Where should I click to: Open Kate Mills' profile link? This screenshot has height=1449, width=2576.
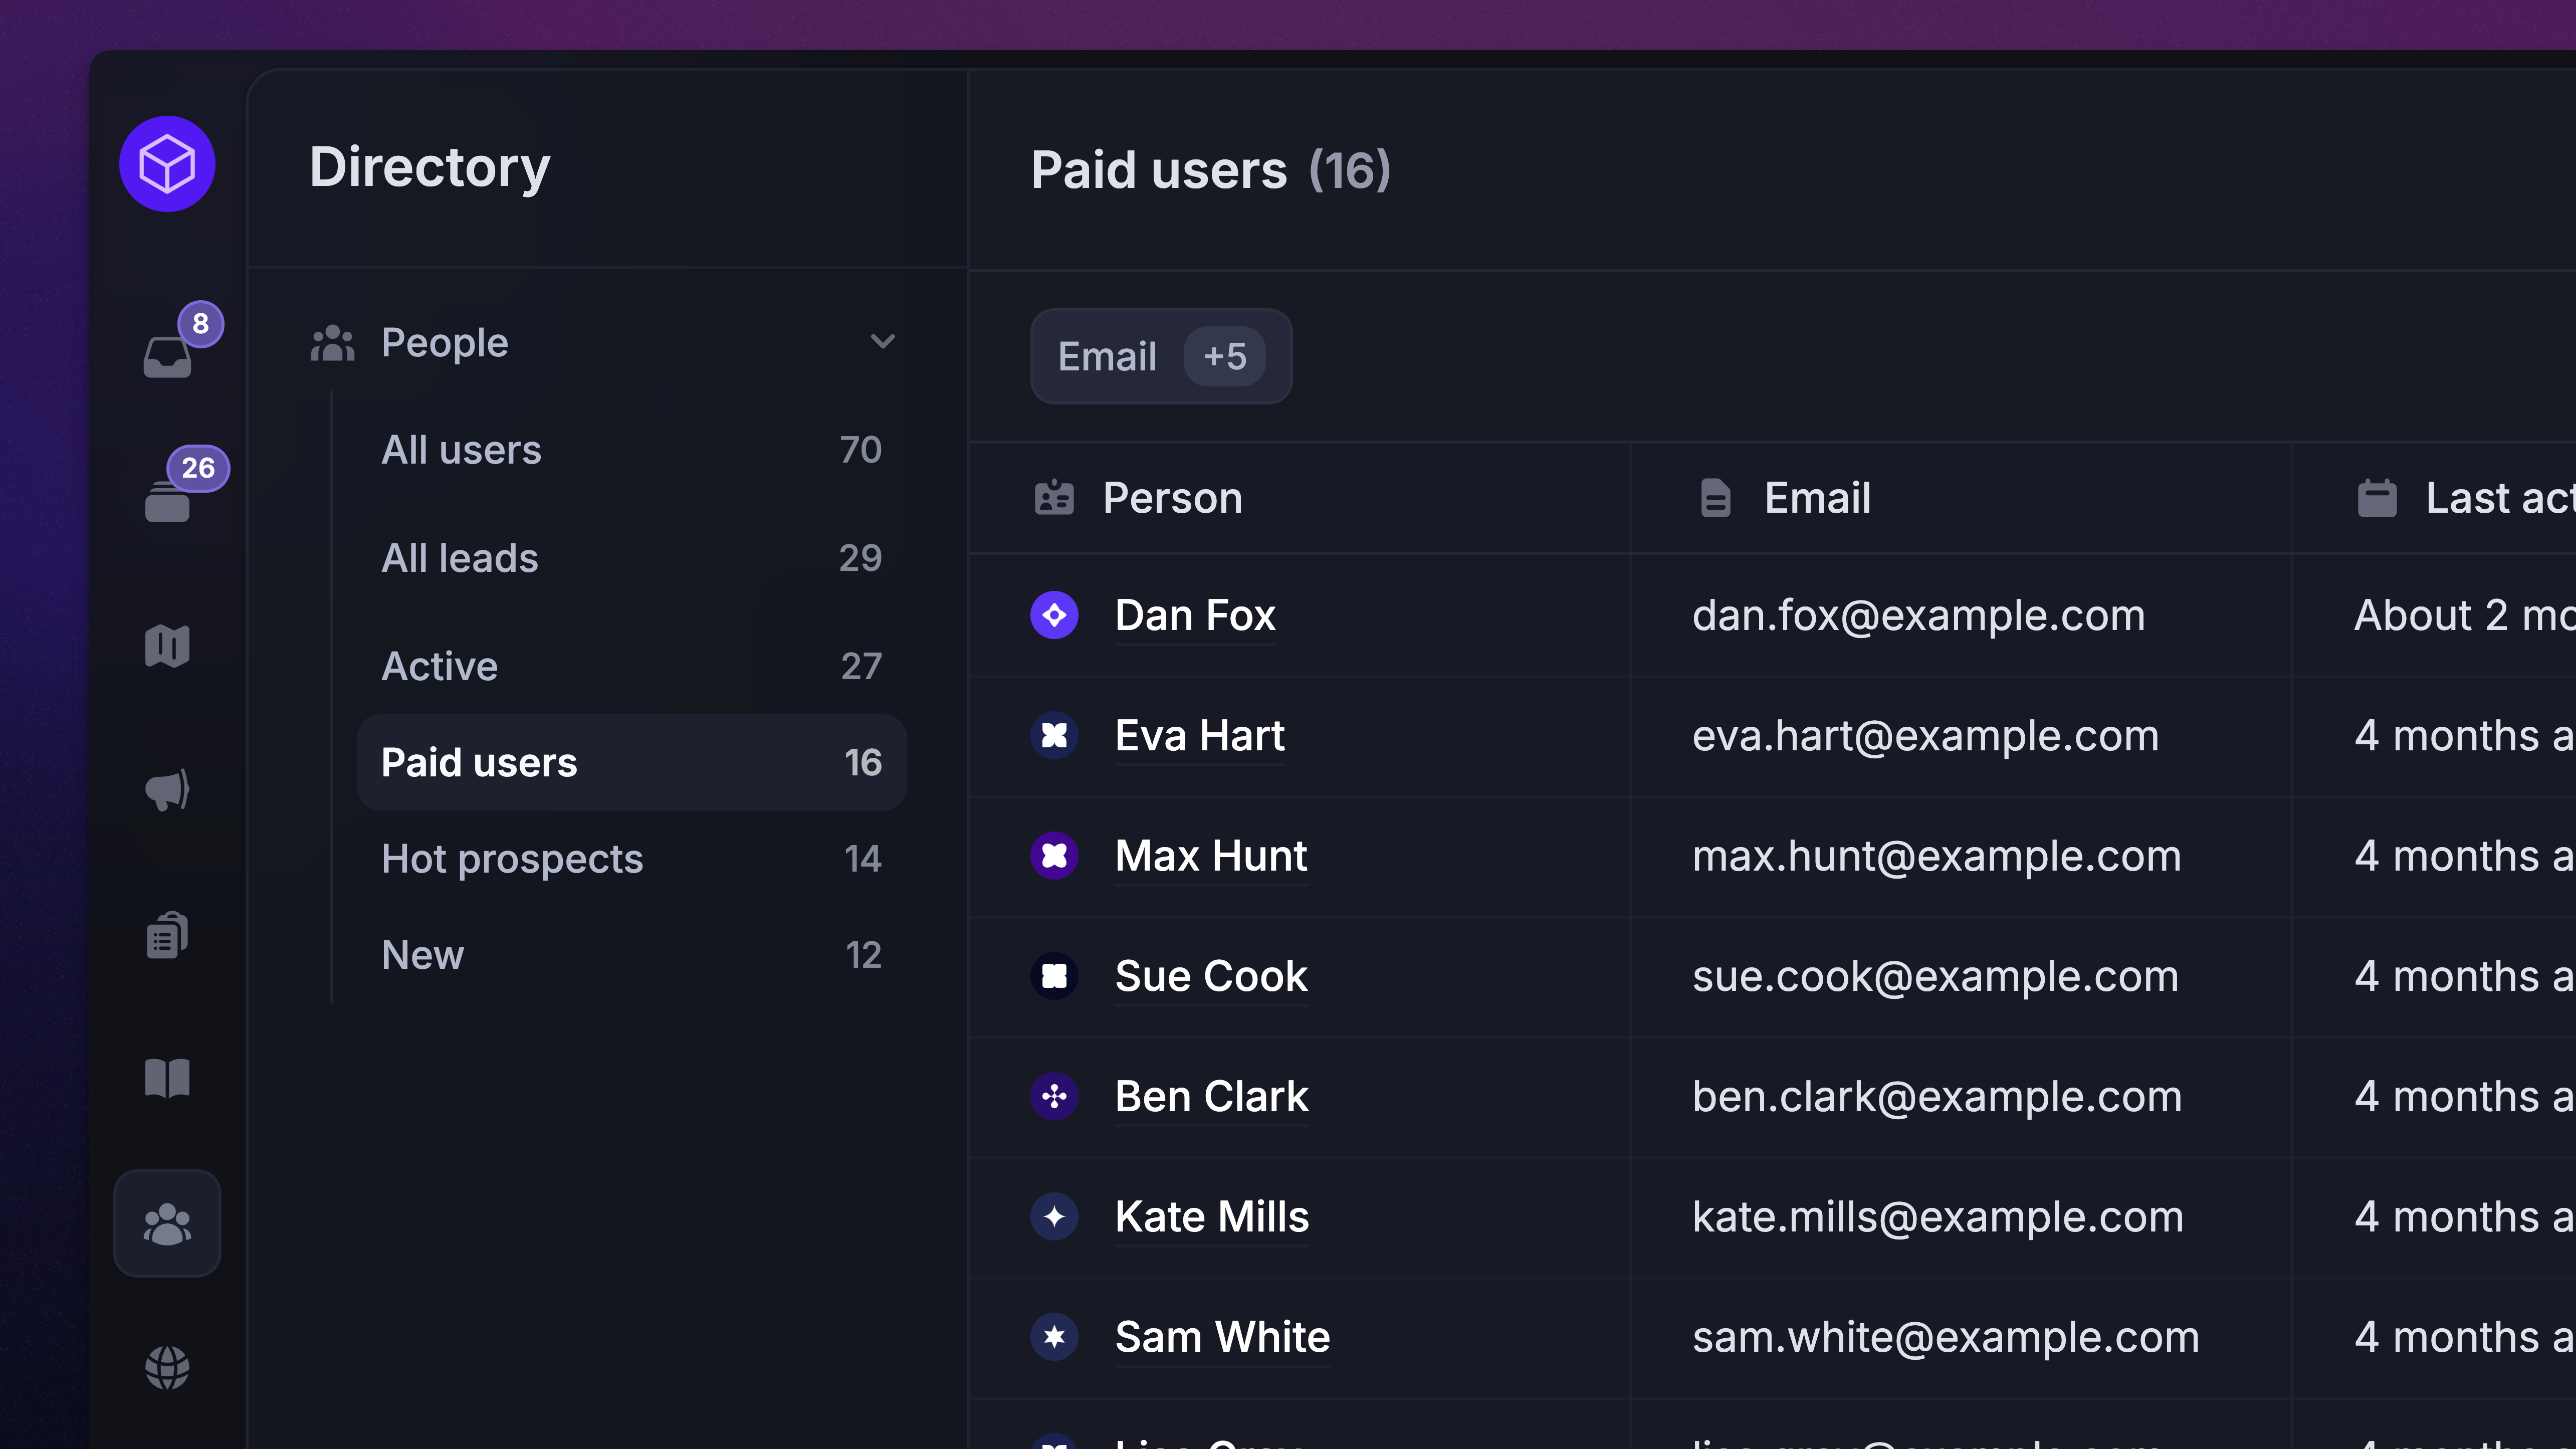click(x=1211, y=1217)
